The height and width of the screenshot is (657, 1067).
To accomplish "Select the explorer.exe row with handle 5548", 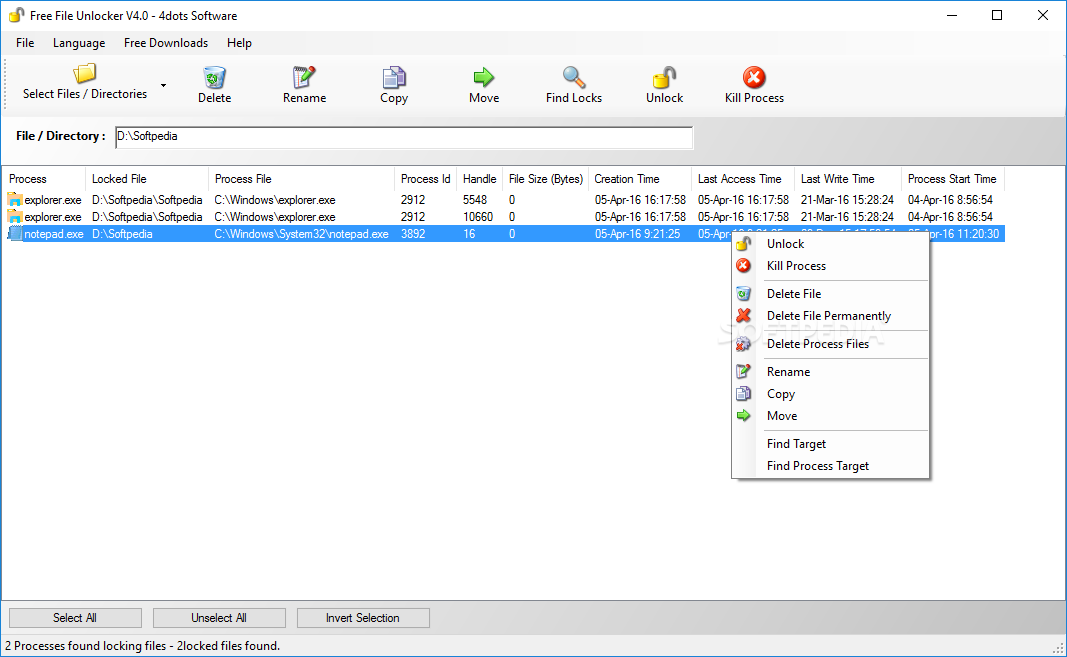I will (504, 200).
